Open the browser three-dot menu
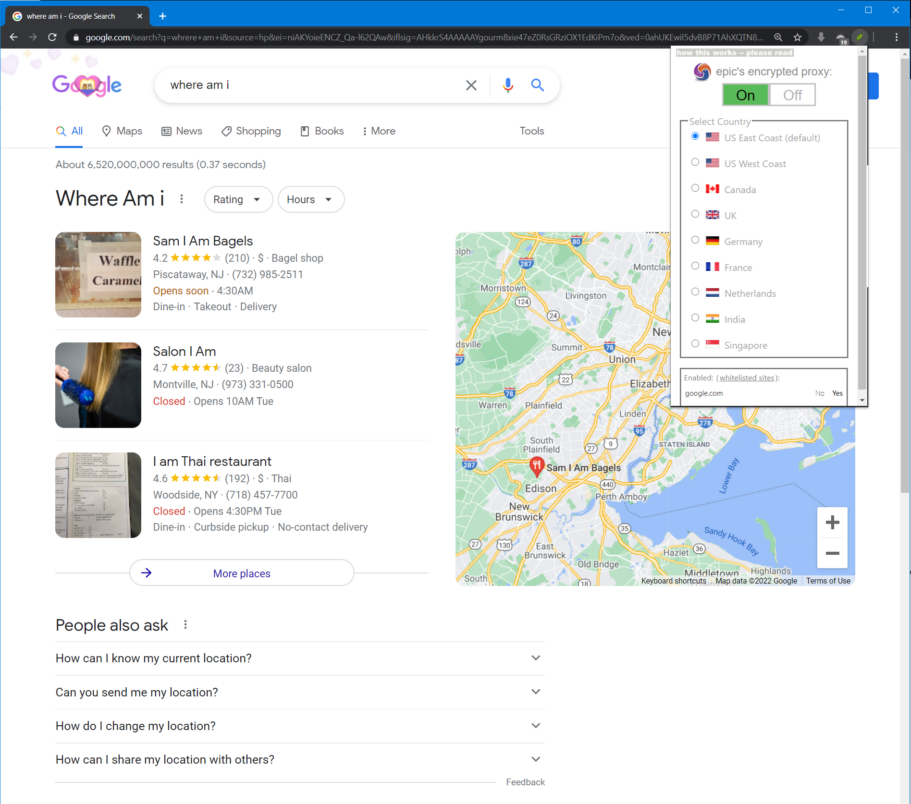Image resolution: width=911 pixels, height=804 pixels. pos(895,36)
